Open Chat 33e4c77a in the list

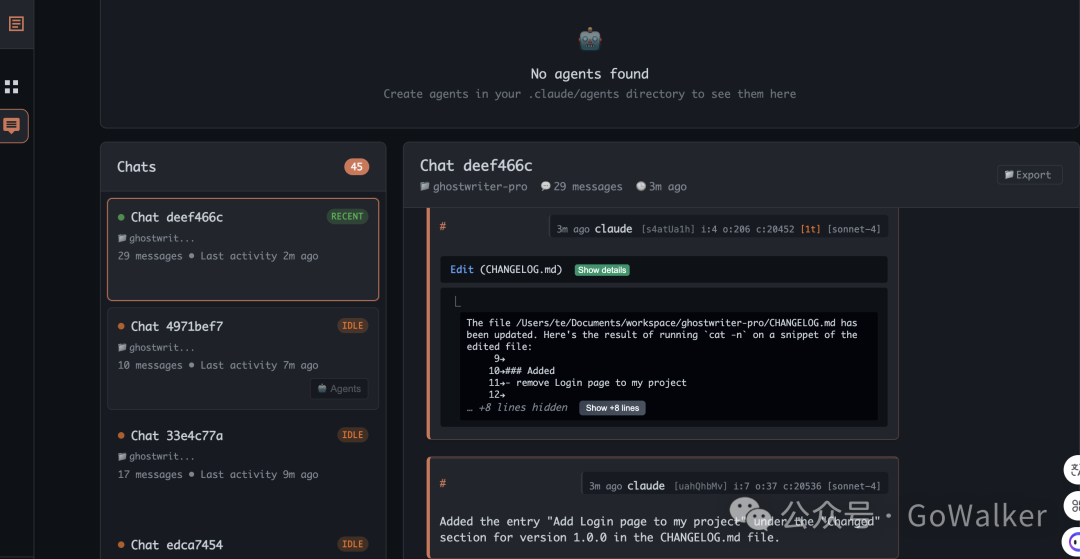coord(243,468)
